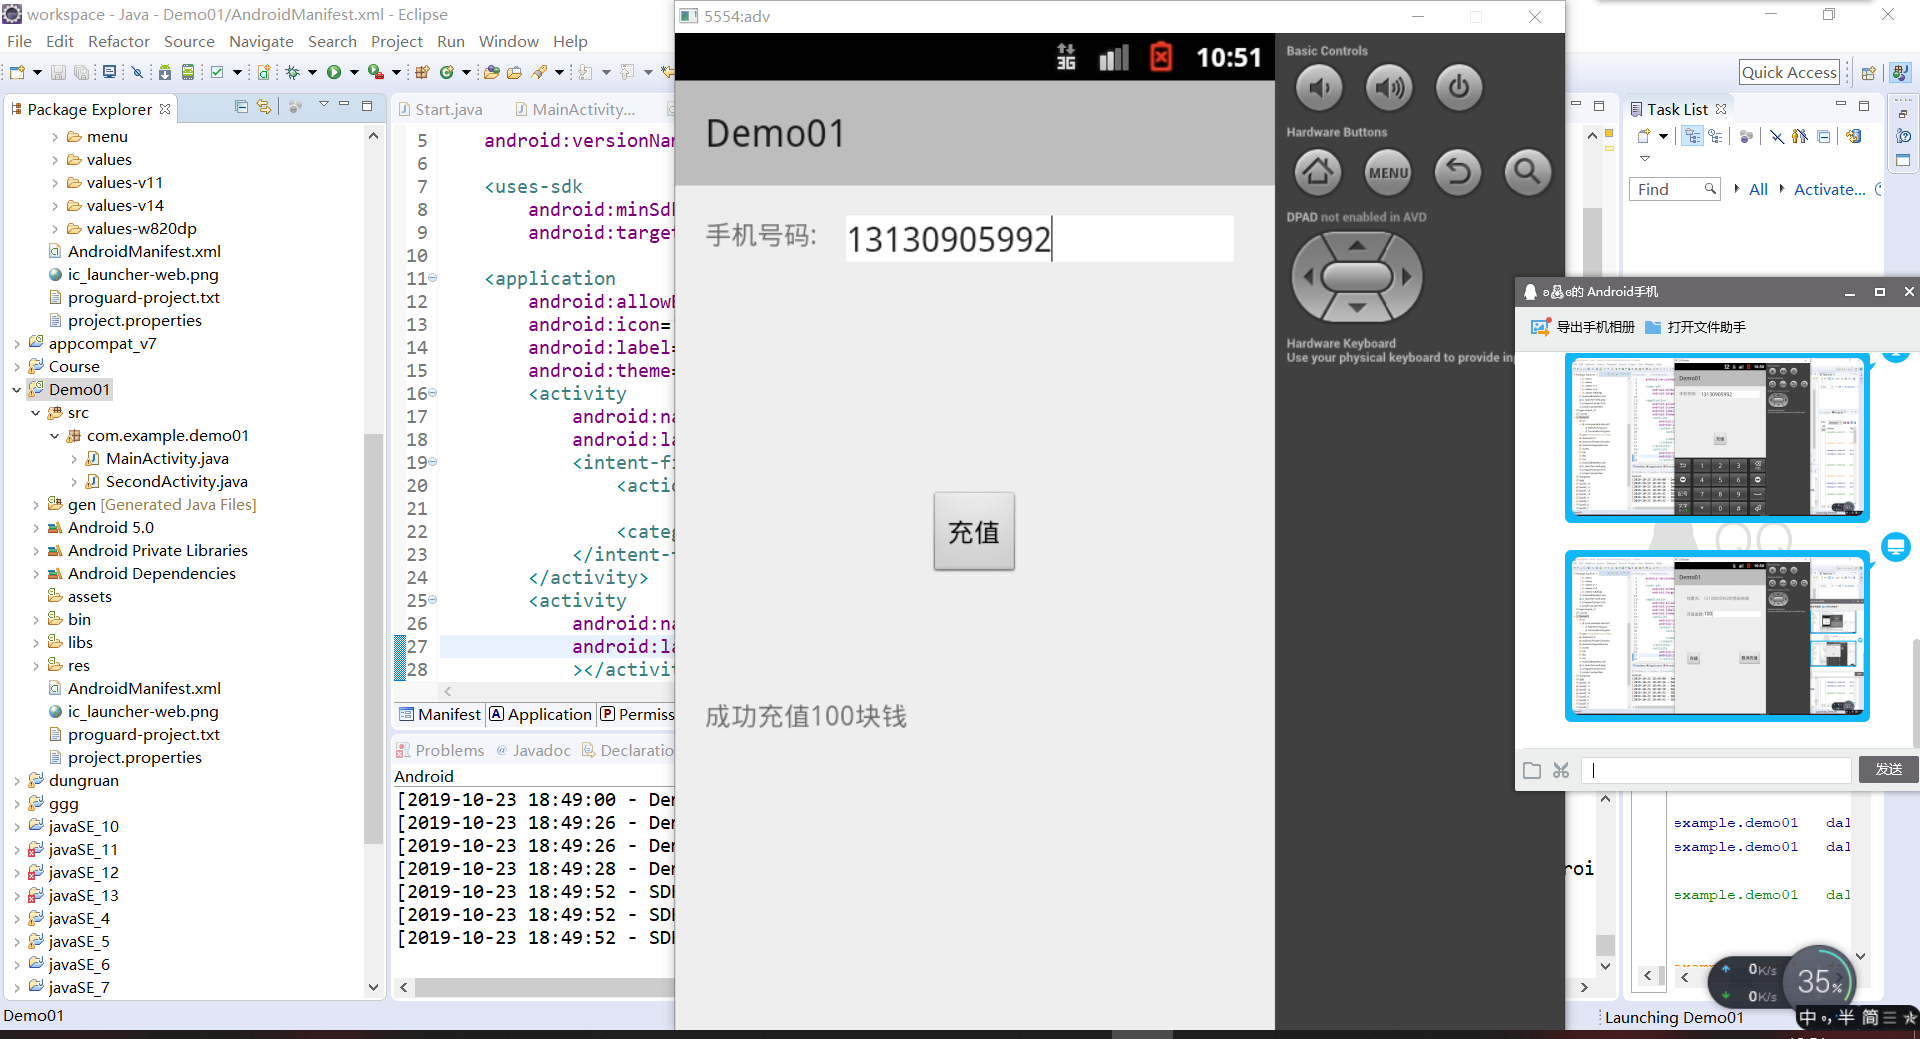Click the green Run button in toolbar

(x=334, y=72)
